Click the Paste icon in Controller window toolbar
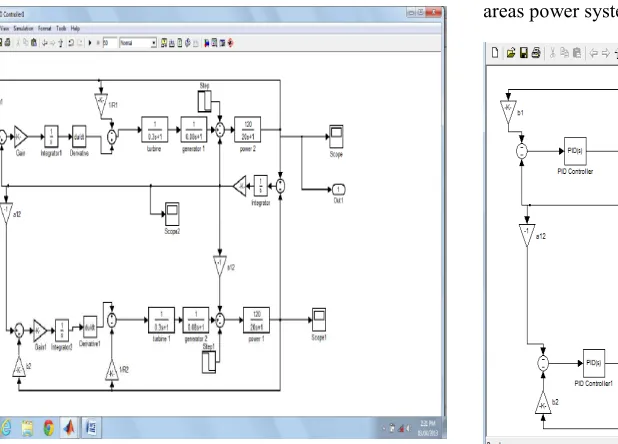 coord(34,43)
